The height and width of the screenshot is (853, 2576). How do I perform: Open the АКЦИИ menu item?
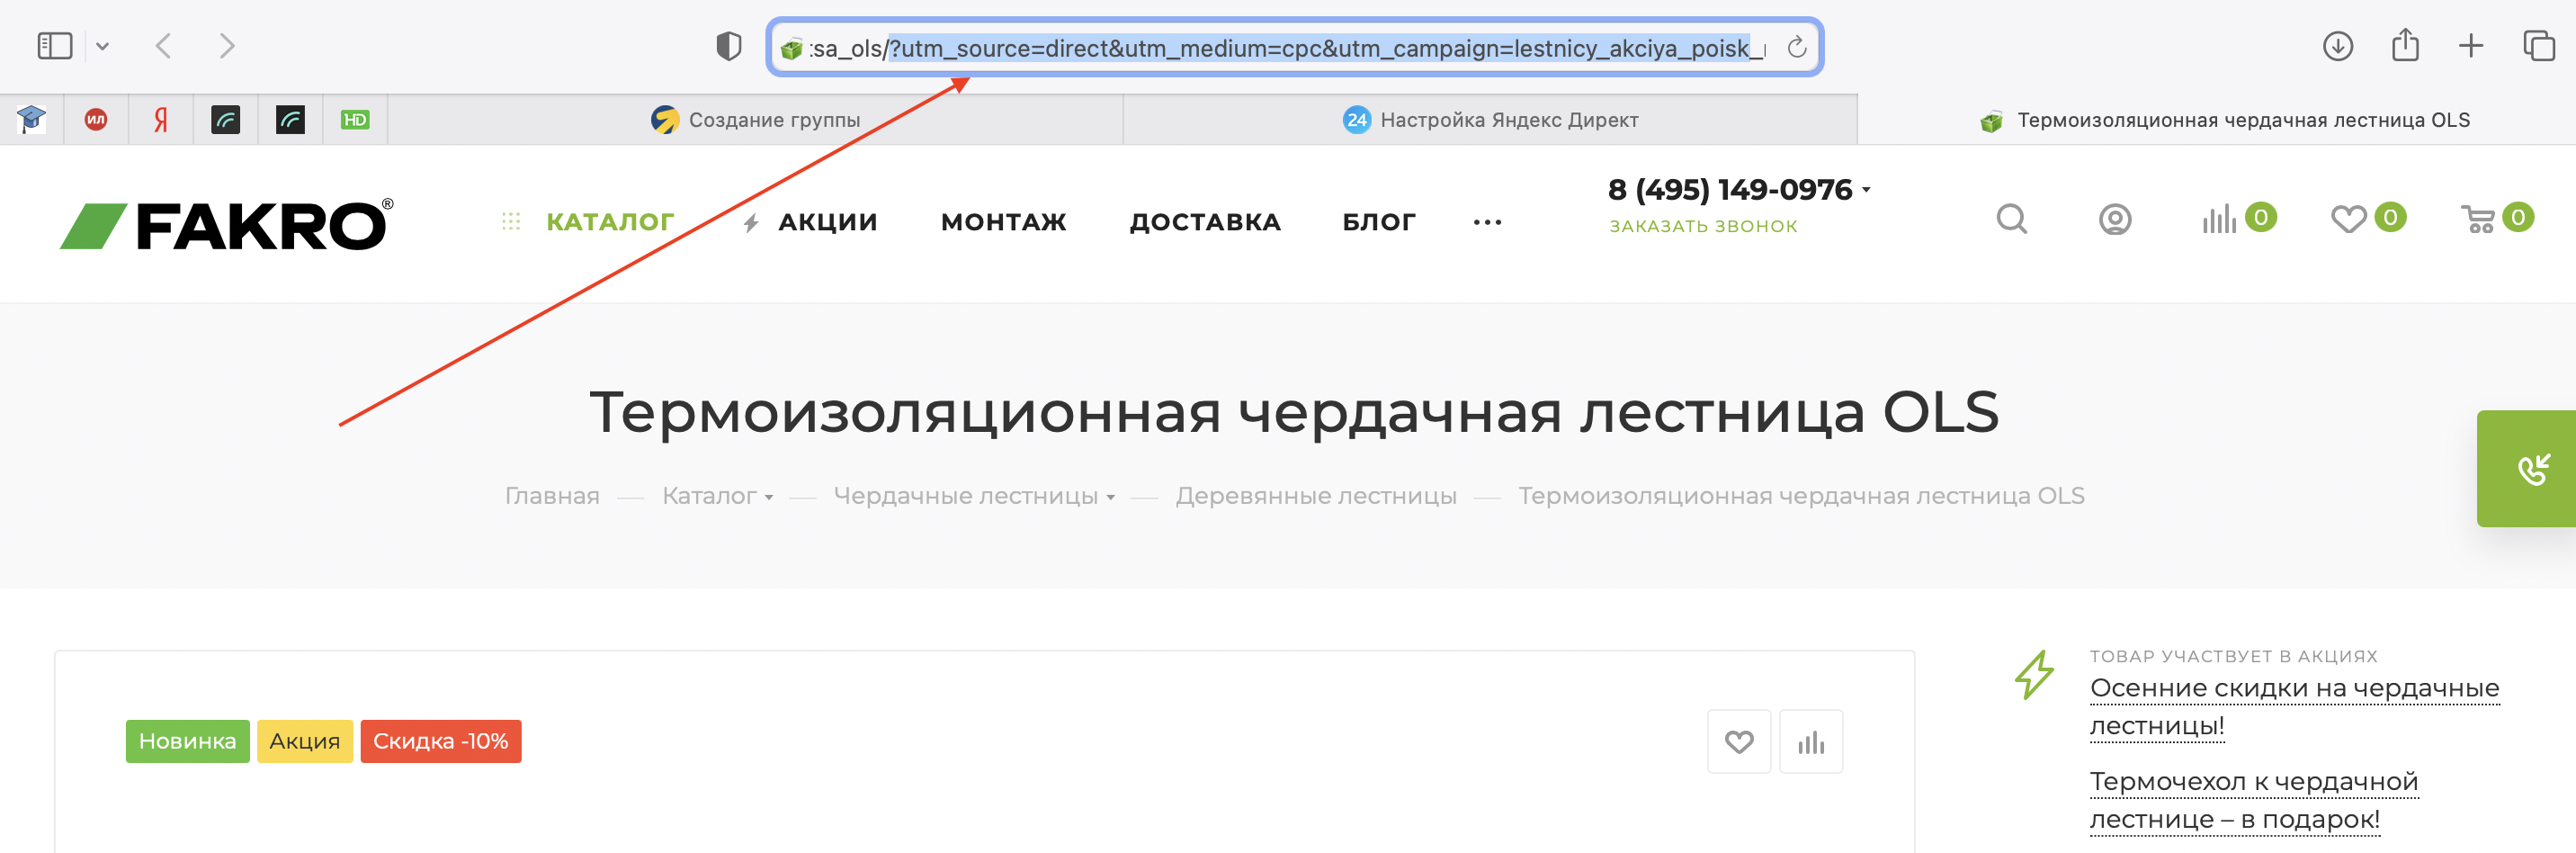[828, 222]
